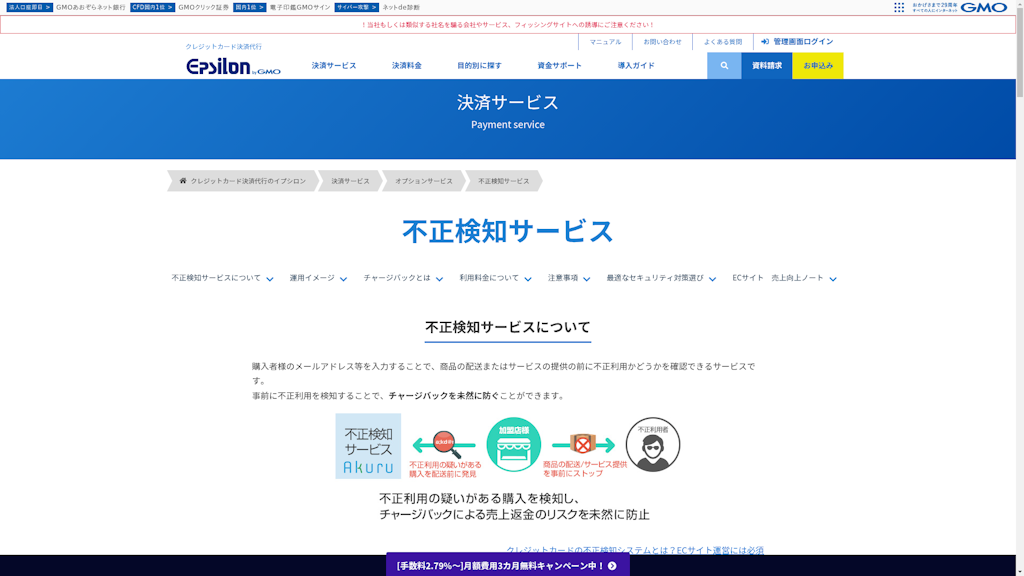Expand the 不正検知サービスについて anchor link
The height and width of the screenshot is (576, 1024).
(222, 278)
